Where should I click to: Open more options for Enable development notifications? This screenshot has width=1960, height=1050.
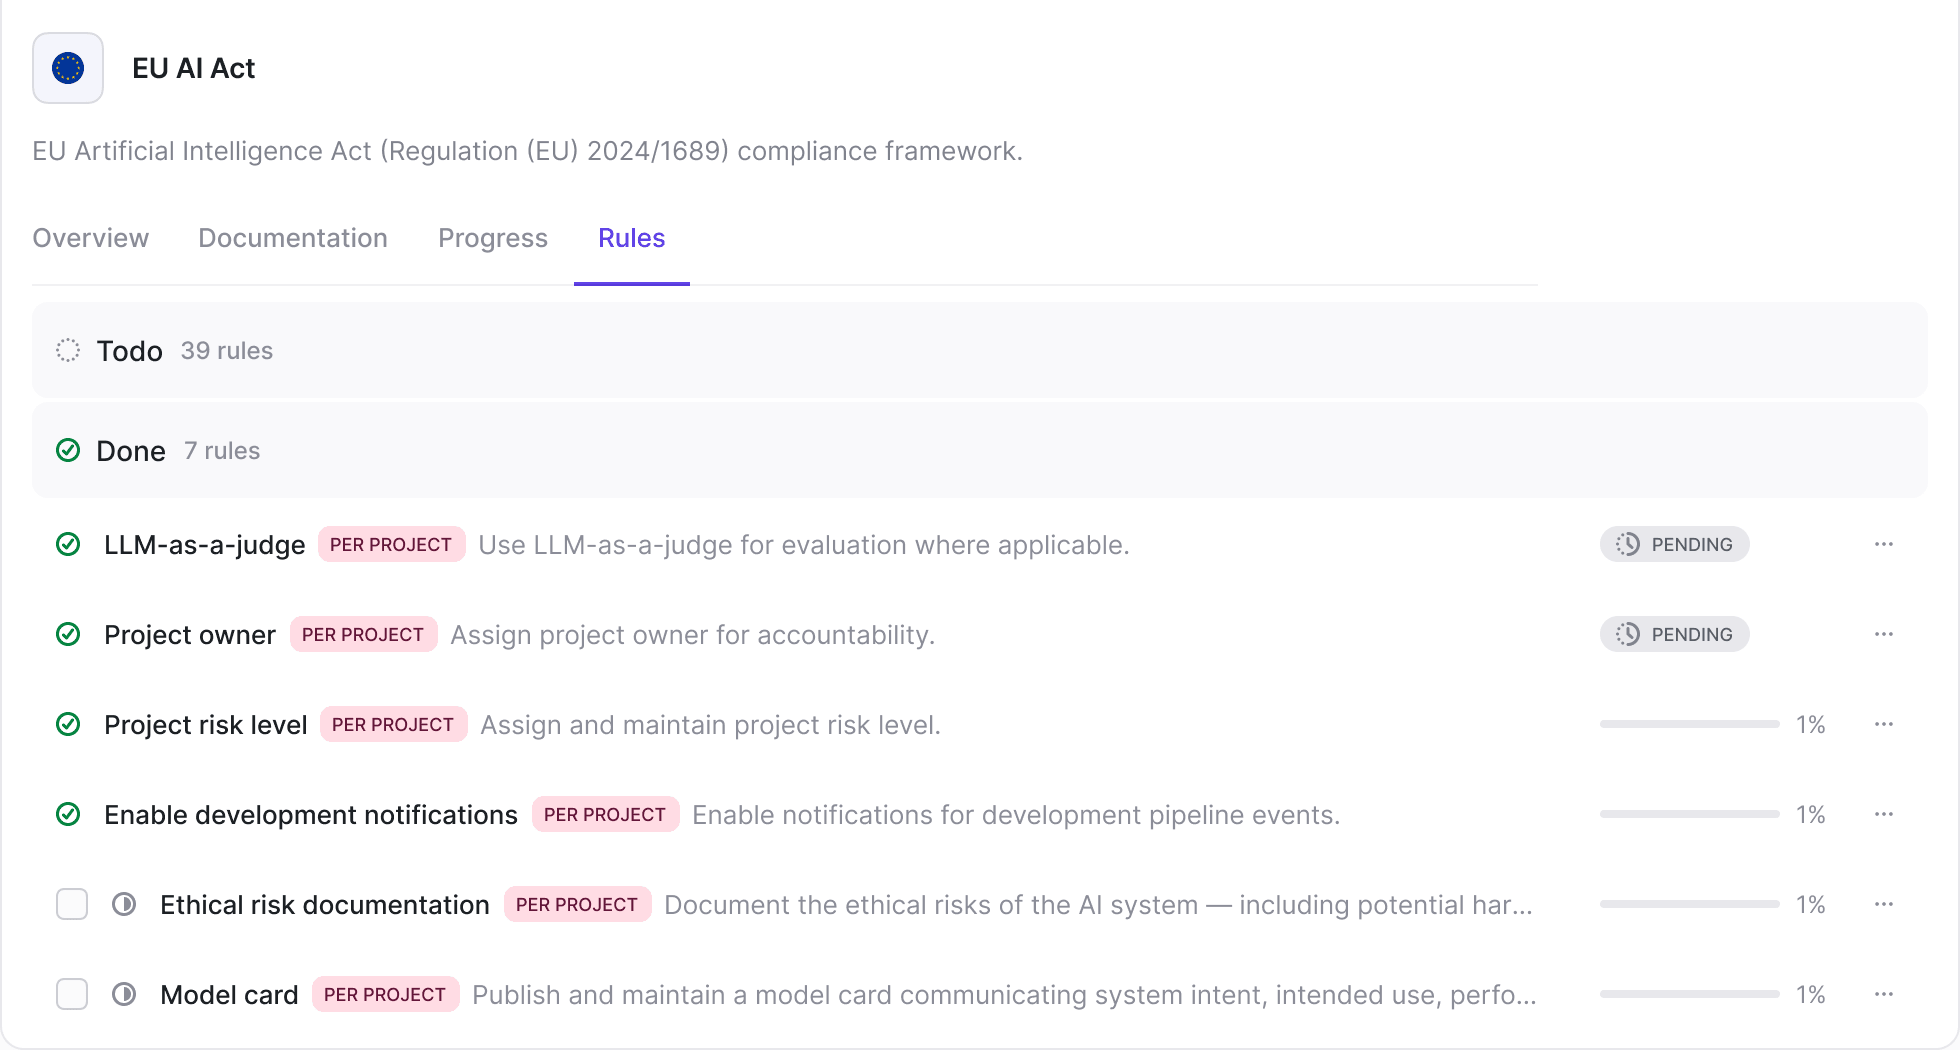[1884, 814]
